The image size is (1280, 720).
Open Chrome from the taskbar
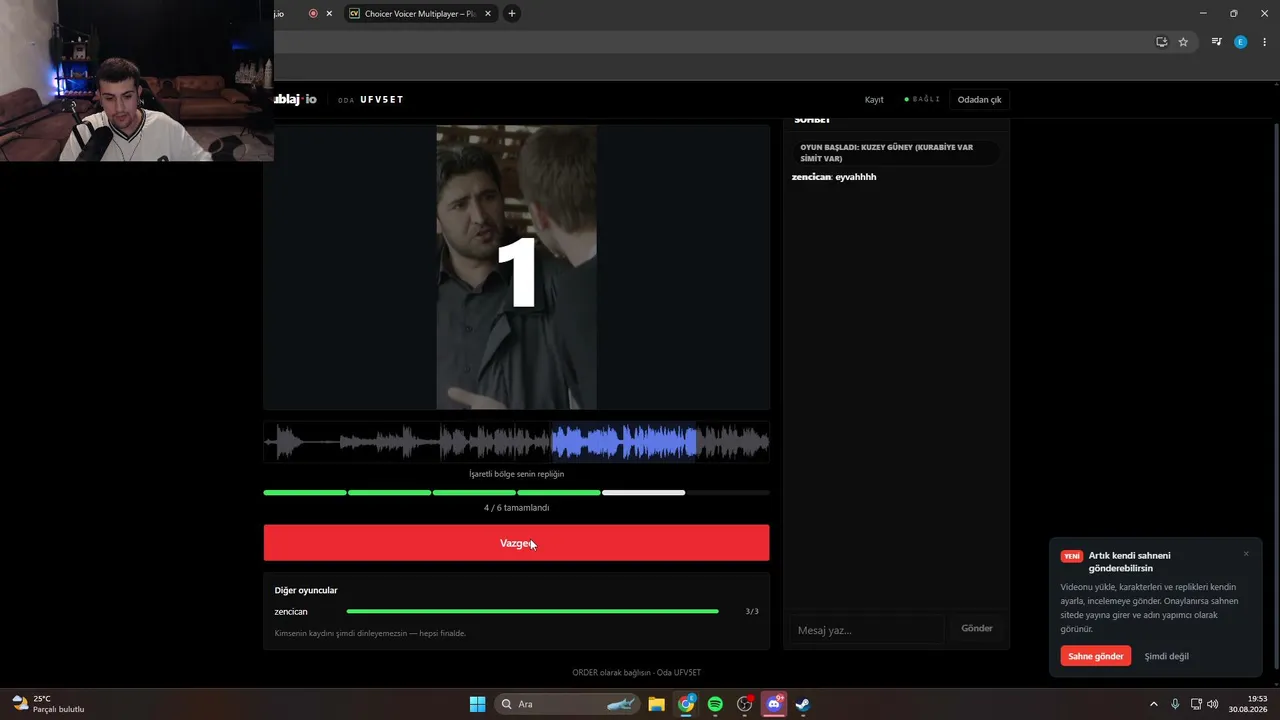[x=686, y=704]
